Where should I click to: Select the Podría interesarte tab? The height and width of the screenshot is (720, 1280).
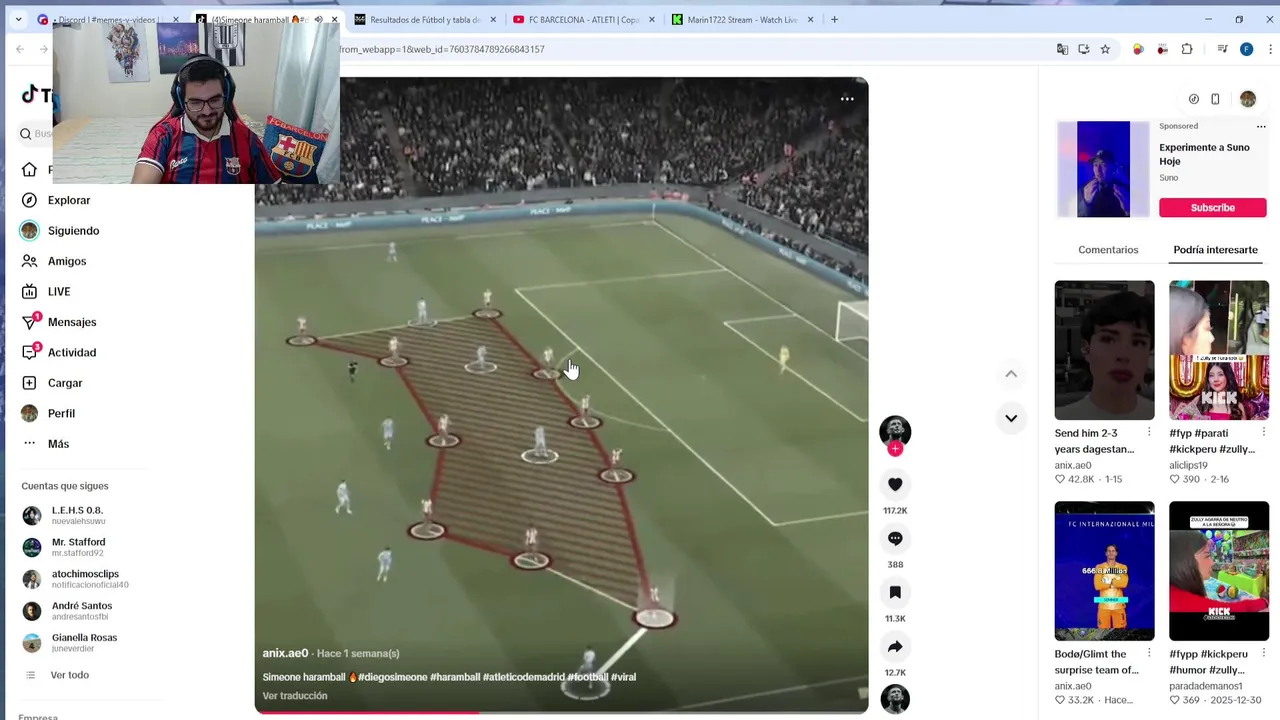(x=1215, y=250)
